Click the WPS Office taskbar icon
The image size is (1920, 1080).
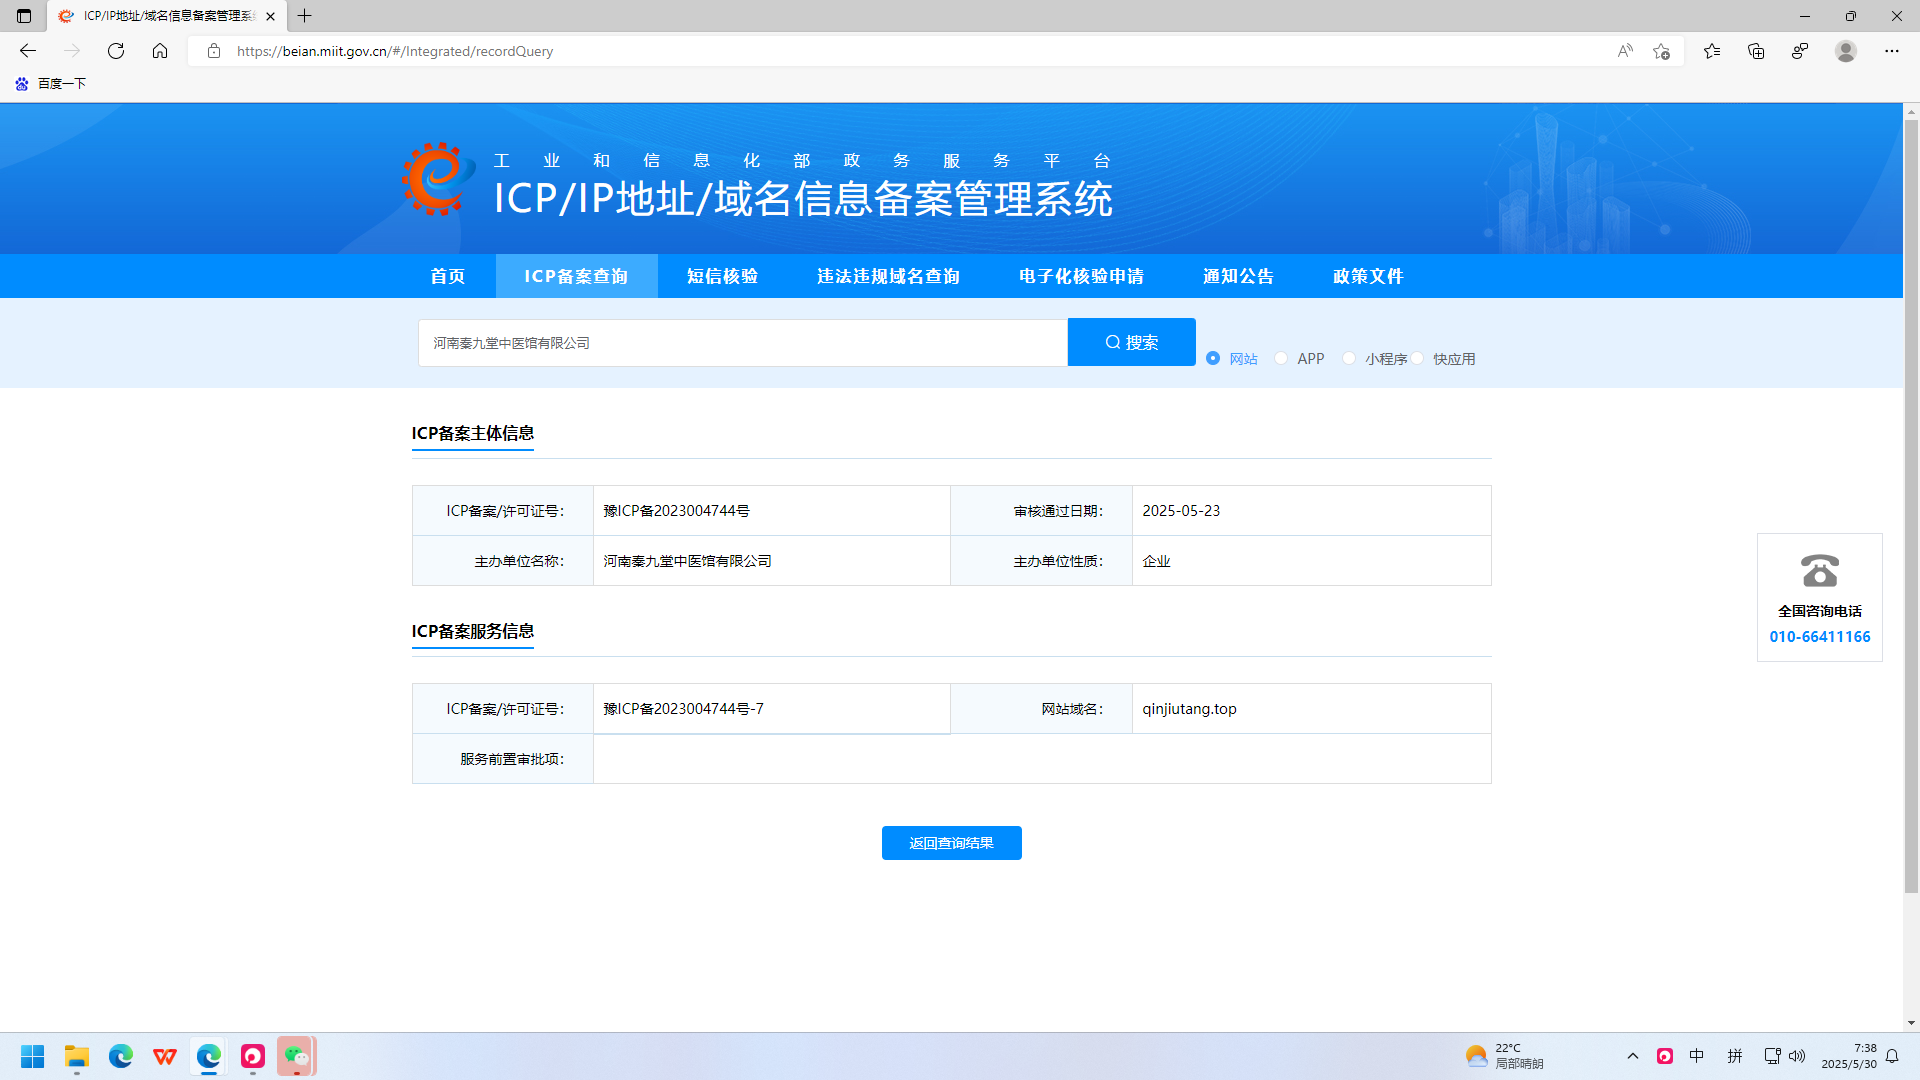(165, 1056)
